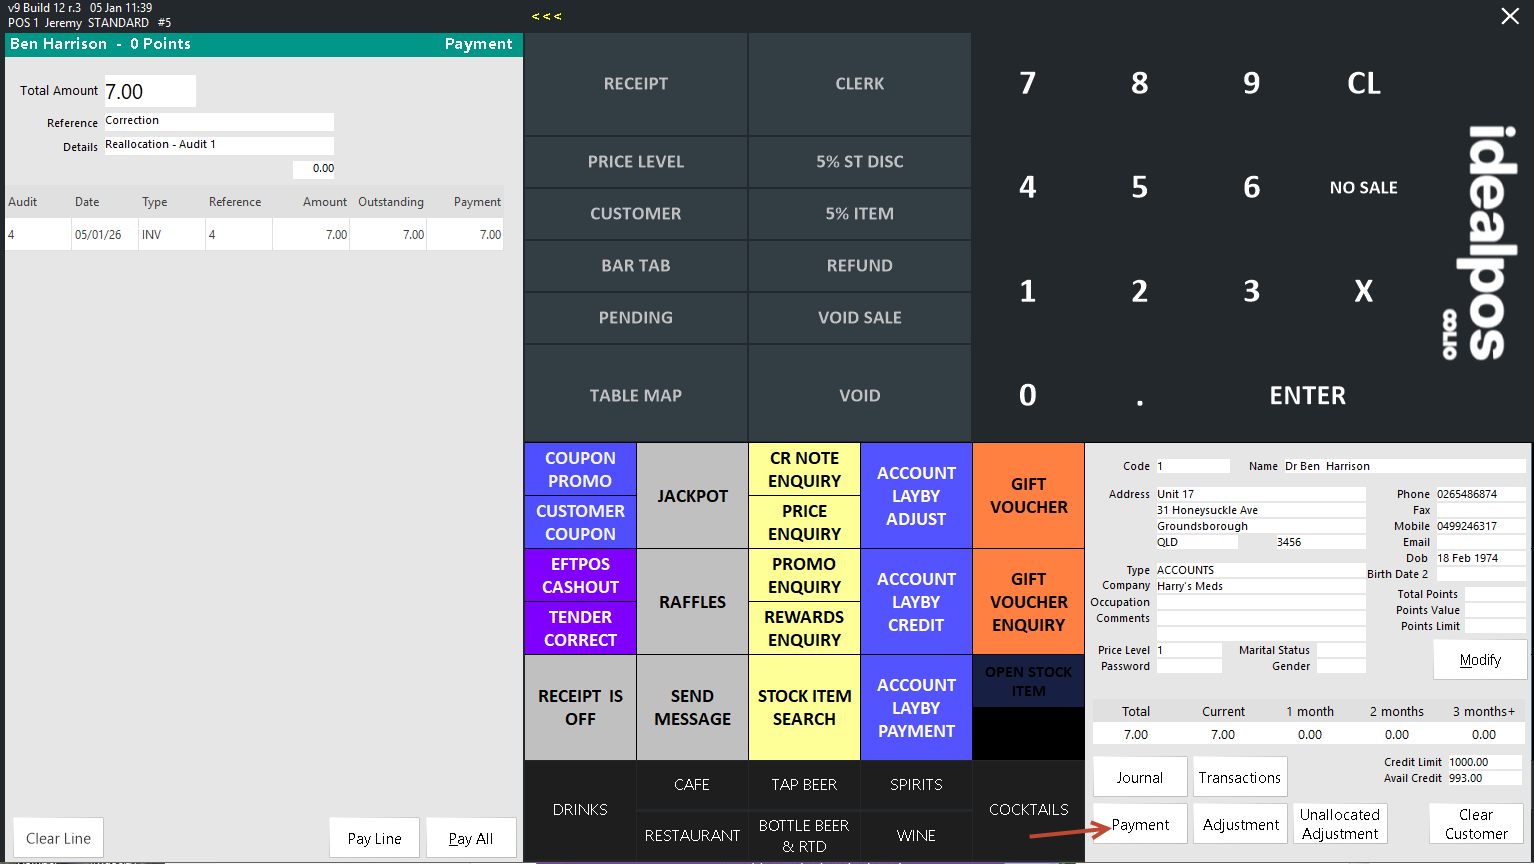Click the NO SALE button
1534x864 pixels.
click(x=1363, y=187)
